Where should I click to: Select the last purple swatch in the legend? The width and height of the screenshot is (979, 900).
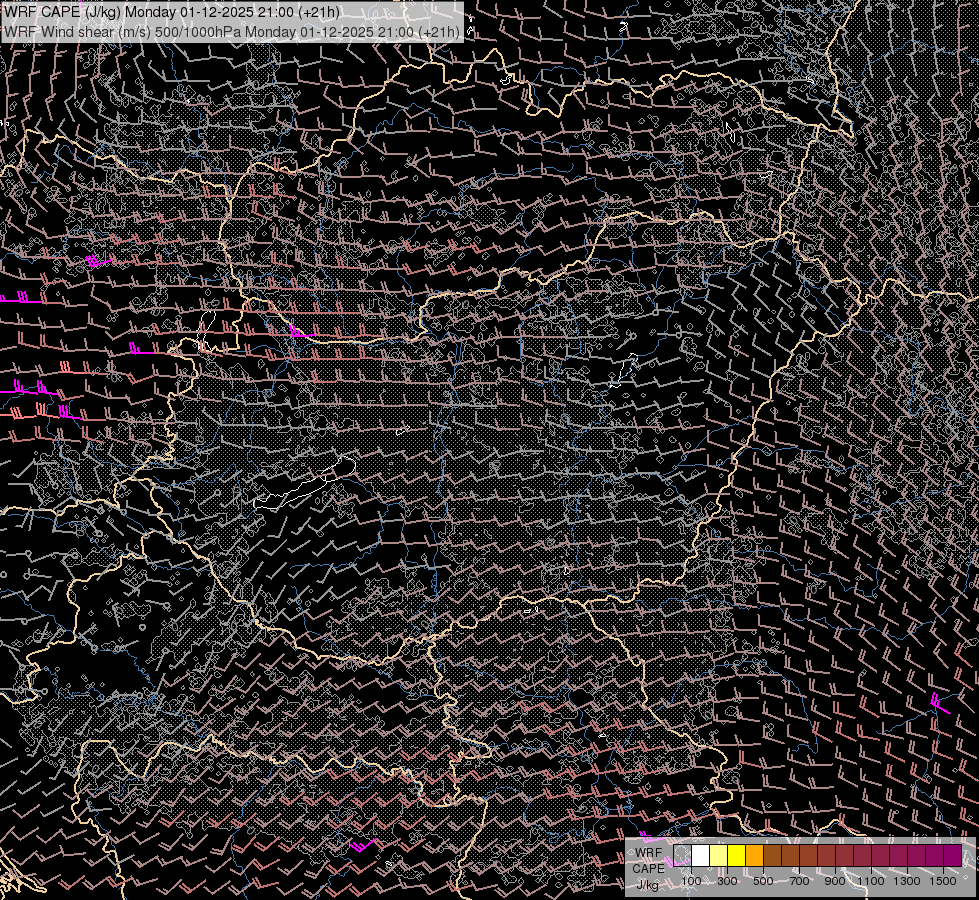tap(952, 855)
